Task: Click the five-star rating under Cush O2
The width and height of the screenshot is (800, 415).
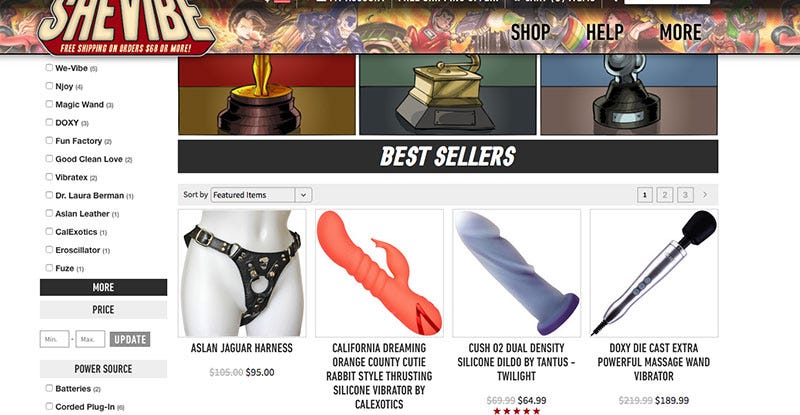Action: 516,411
